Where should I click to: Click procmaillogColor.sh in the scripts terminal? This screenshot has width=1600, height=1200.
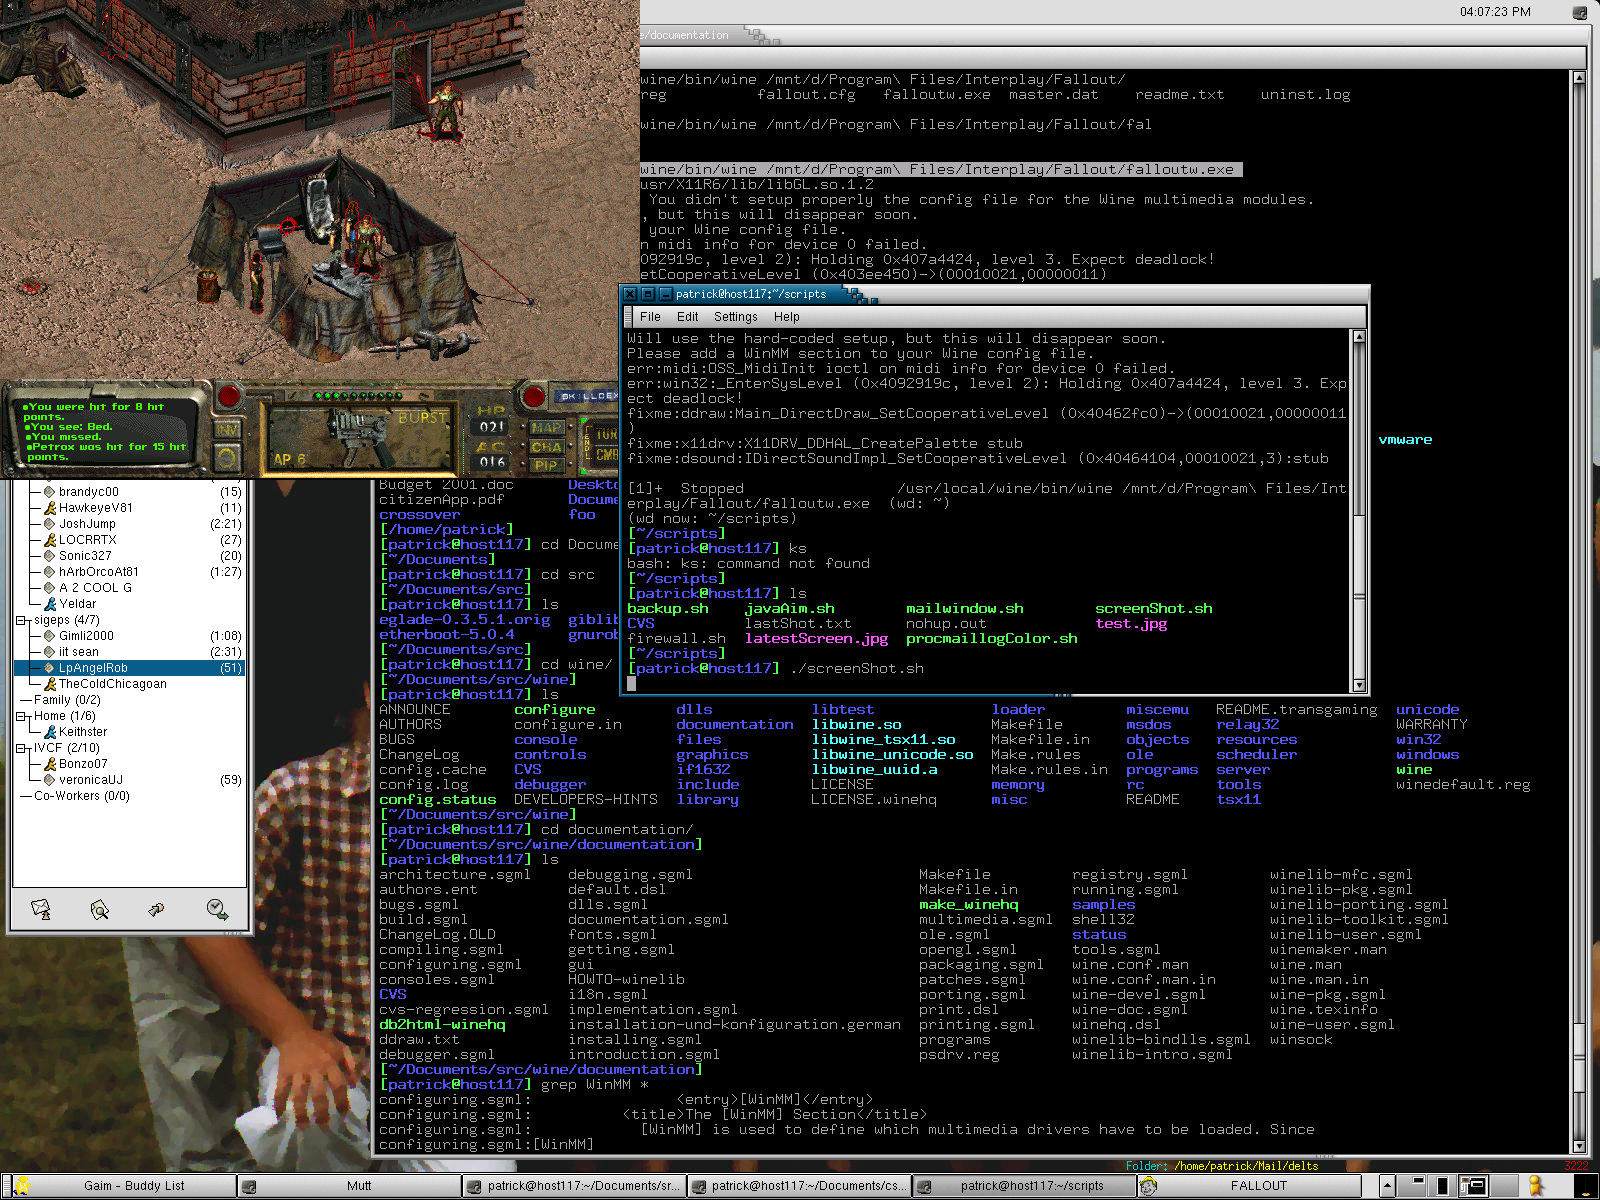click(x=992, y=638)
